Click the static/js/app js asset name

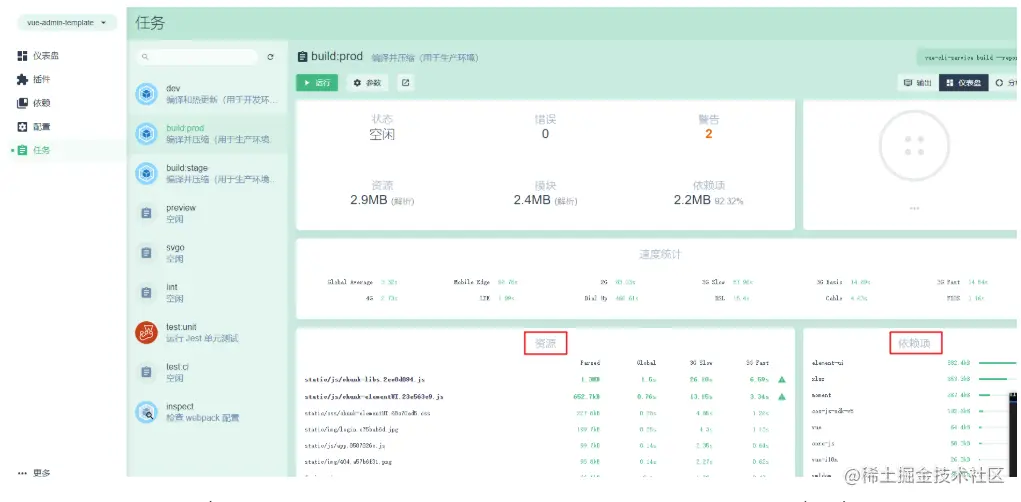tap(345, 445)
